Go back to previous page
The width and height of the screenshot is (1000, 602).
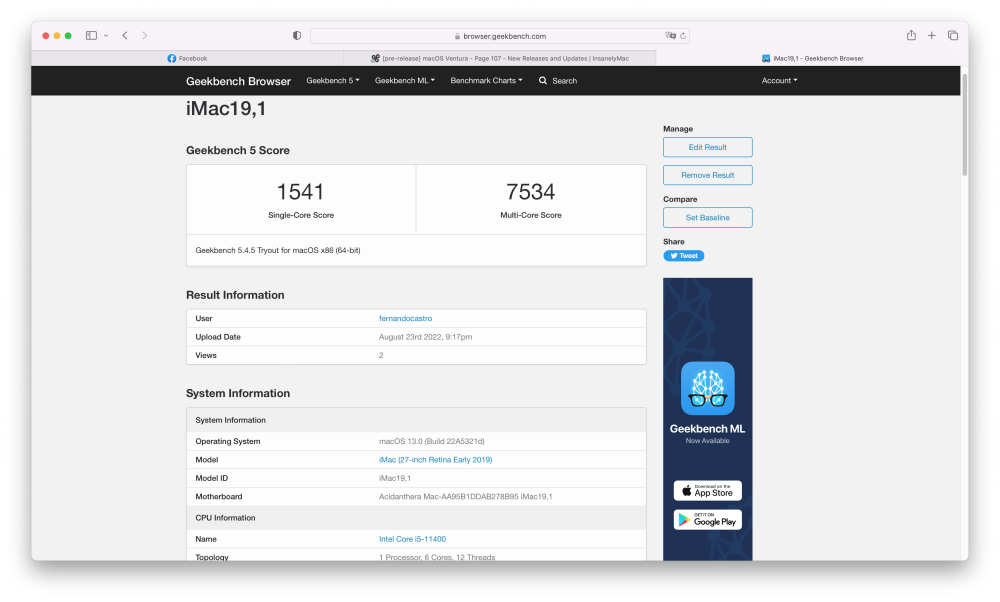125,36
